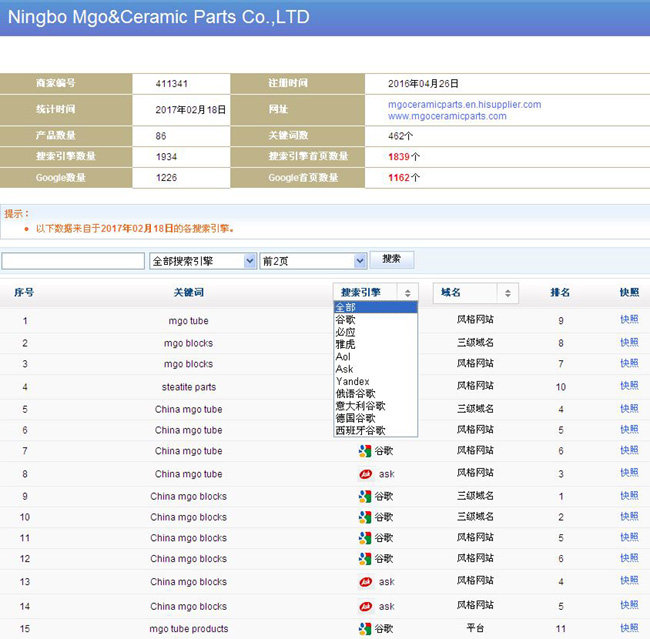The image size is (650, 639).
Task: Click the 快照 column header
Action: [x=629, y=293]
